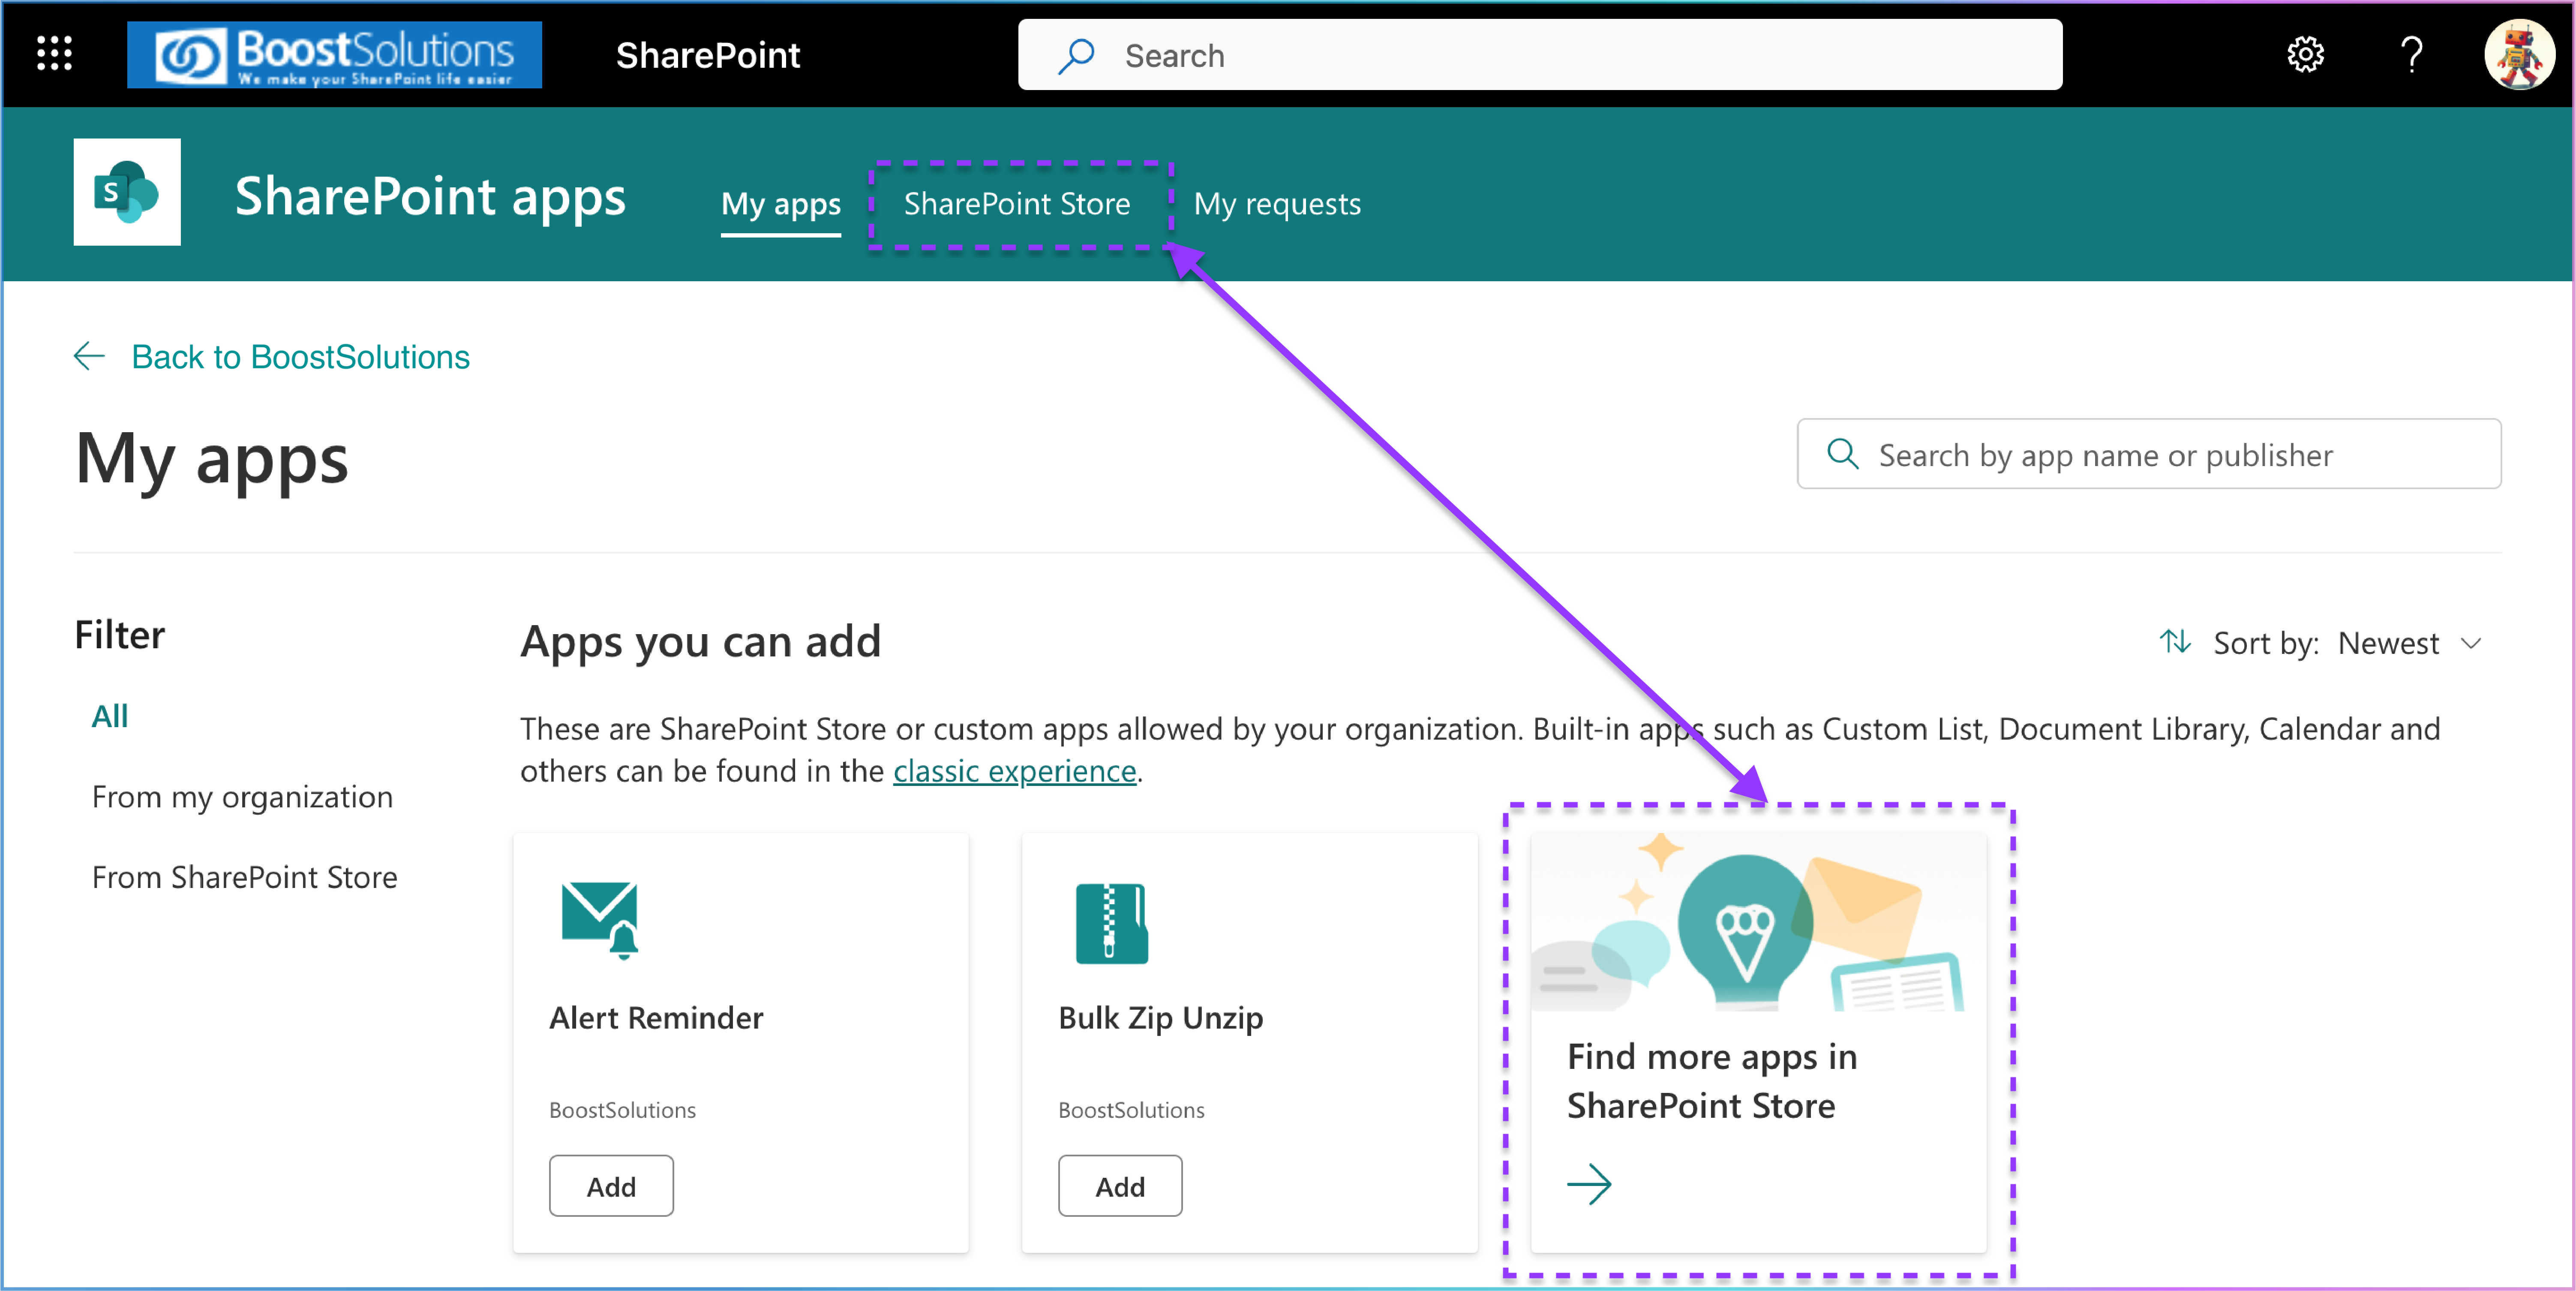Select the All filter

pyautogui.click(x=110, y=716)
